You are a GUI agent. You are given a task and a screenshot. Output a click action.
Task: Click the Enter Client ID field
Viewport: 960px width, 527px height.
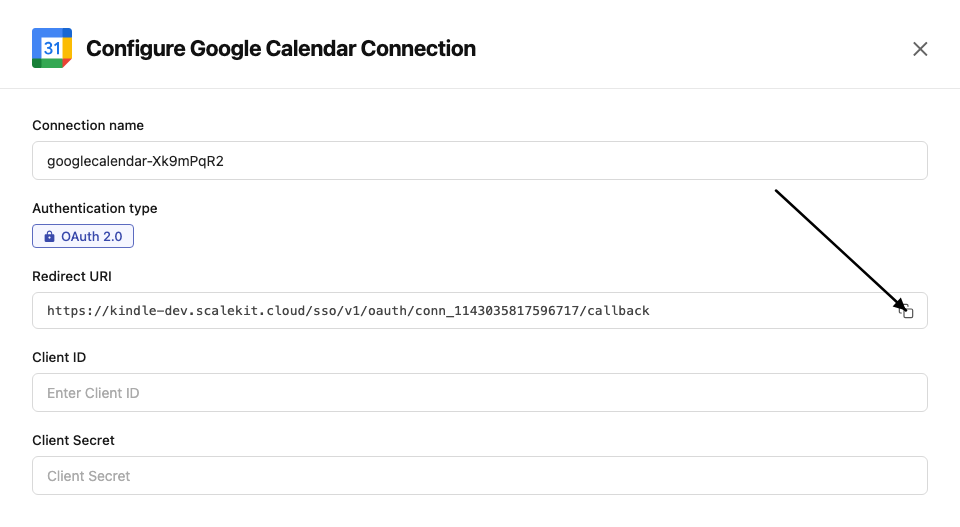480,393
